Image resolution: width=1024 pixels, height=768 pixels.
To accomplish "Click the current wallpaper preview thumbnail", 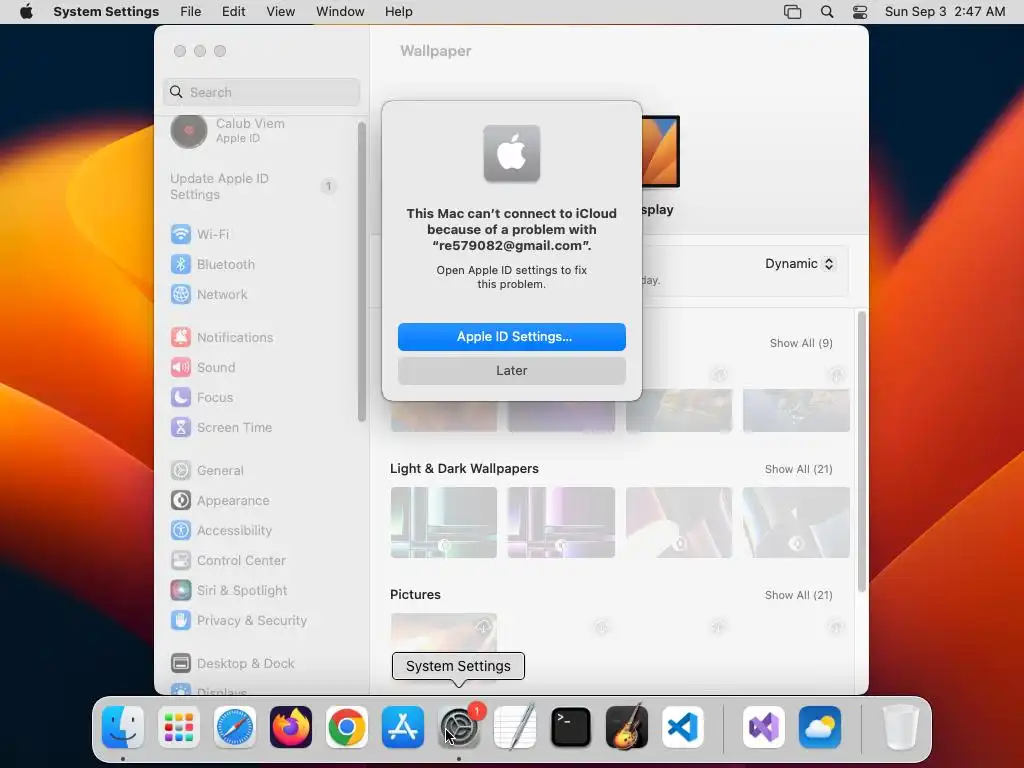I will (x=660, y=152).
